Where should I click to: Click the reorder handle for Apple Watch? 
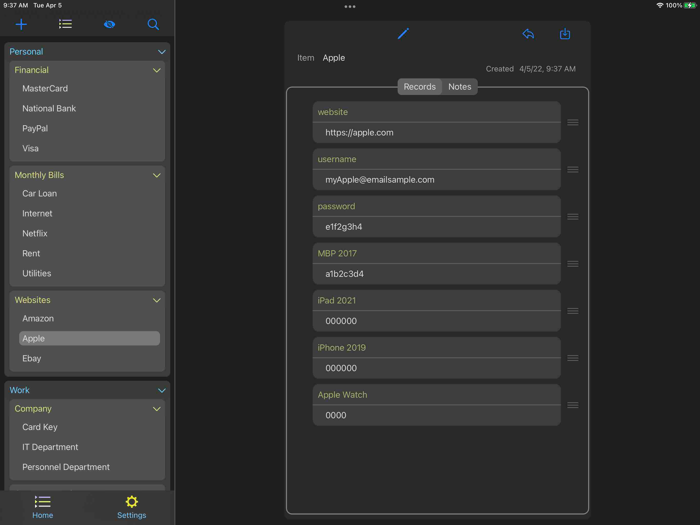[x=573, y=405]
